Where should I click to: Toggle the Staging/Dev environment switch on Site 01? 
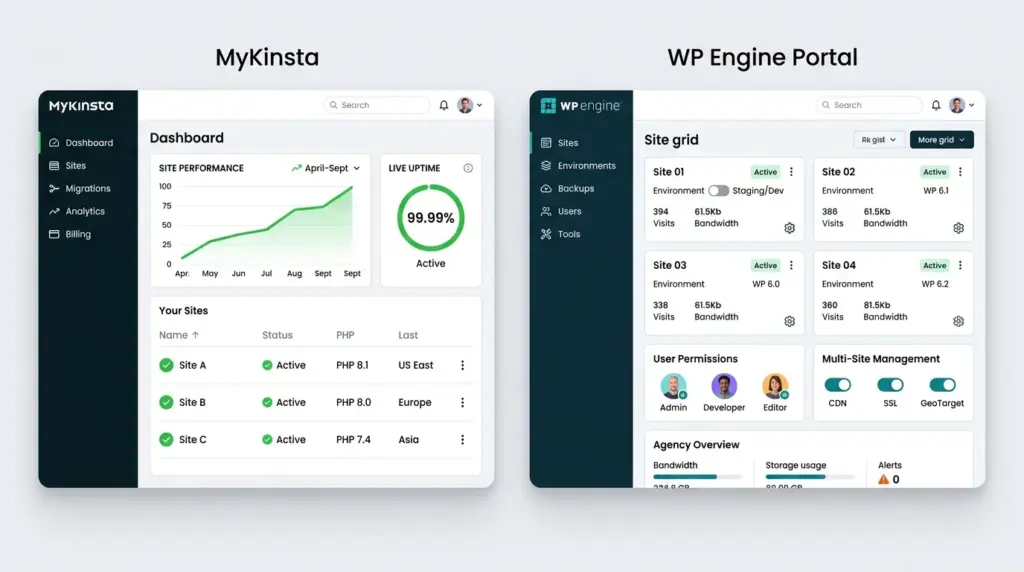click(x=718, y=191)
